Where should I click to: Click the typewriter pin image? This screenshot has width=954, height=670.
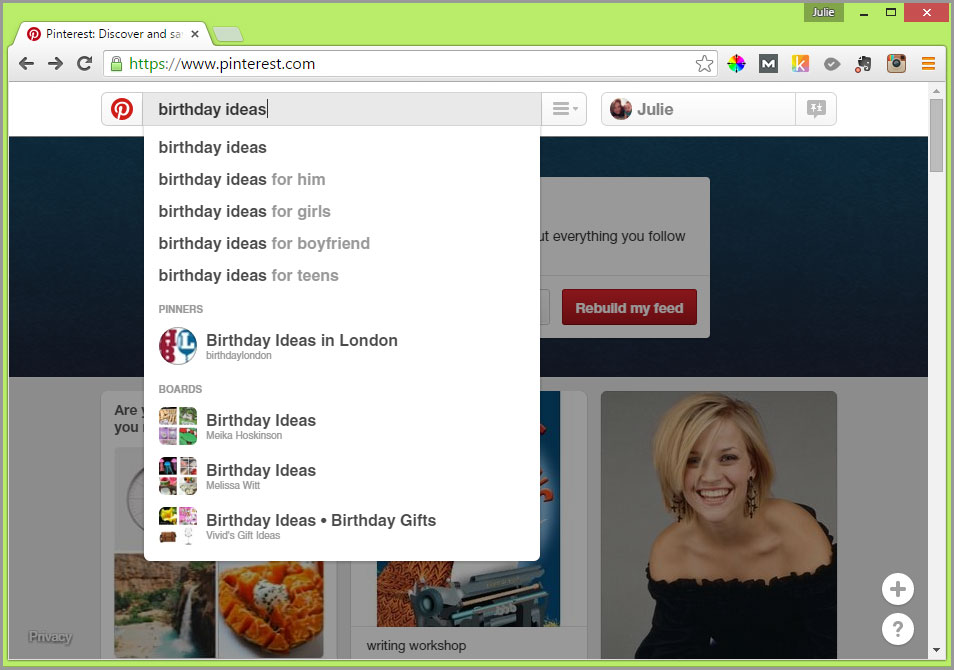[468, 594]
